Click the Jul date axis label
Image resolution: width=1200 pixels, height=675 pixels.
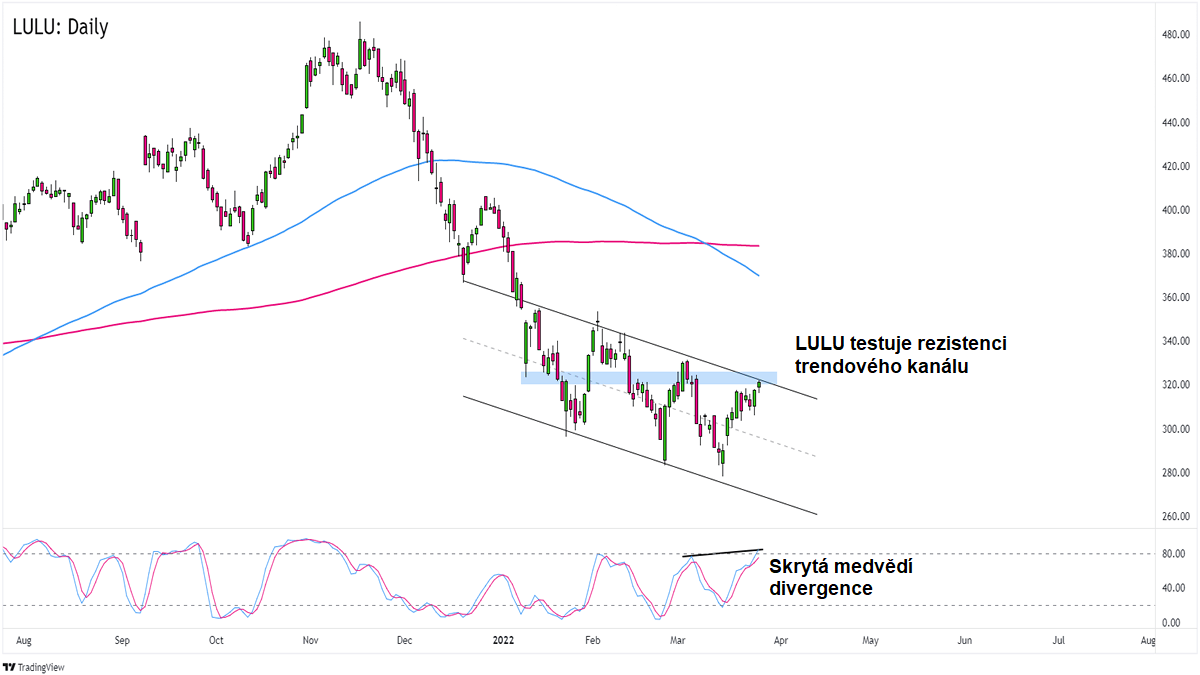click(x=1058, y=639)
